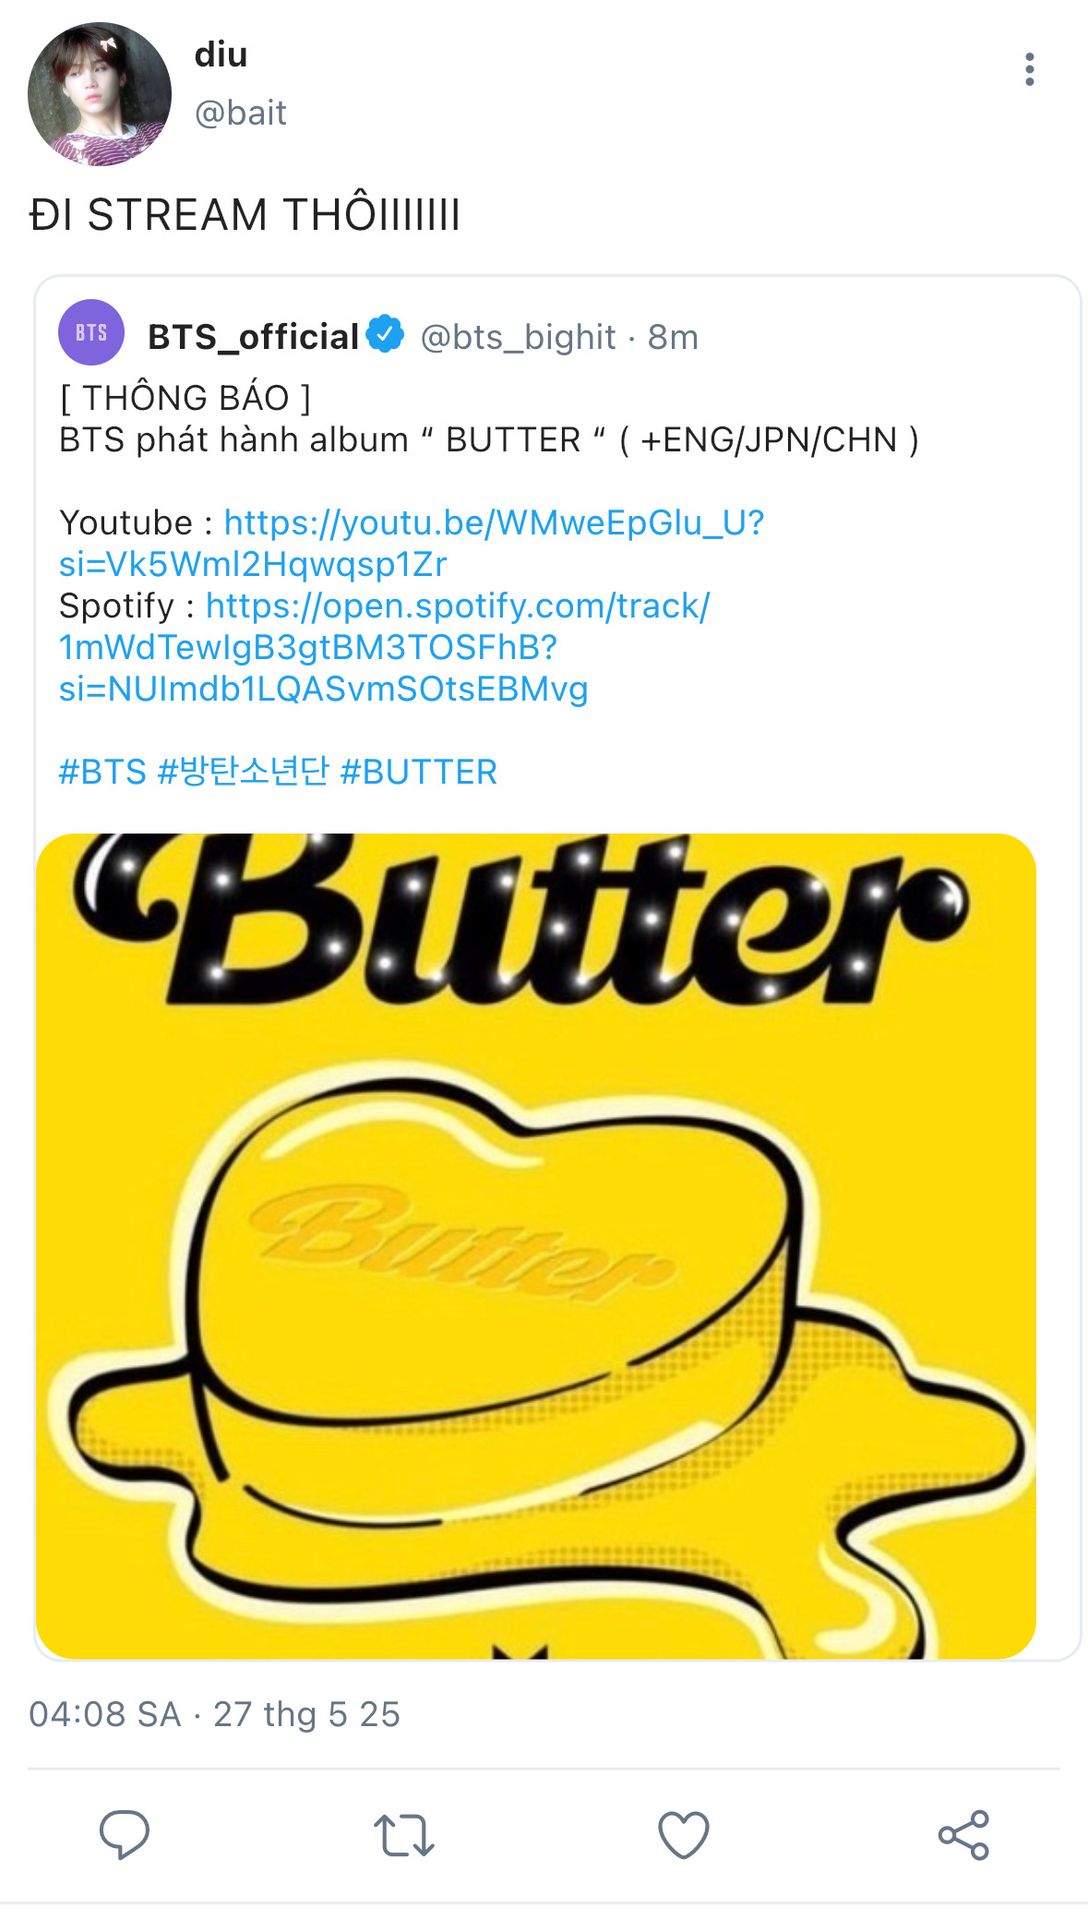The image size is (1088, 1920).
Task: Tap the @bts_bighit handle
Action: coord(517,338)
